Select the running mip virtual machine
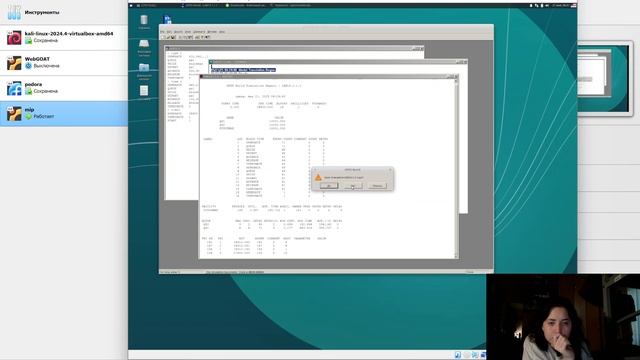The width and height of the screenshot is (640, 360). pos(64,113)
